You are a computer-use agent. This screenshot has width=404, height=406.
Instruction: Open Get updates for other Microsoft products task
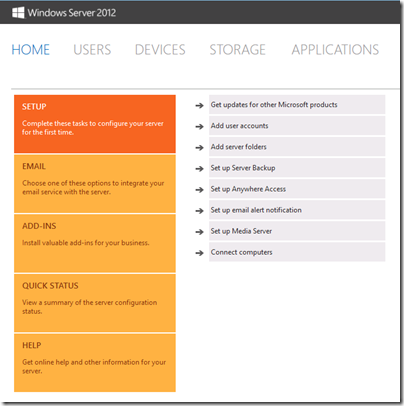(x=297, y=105)
